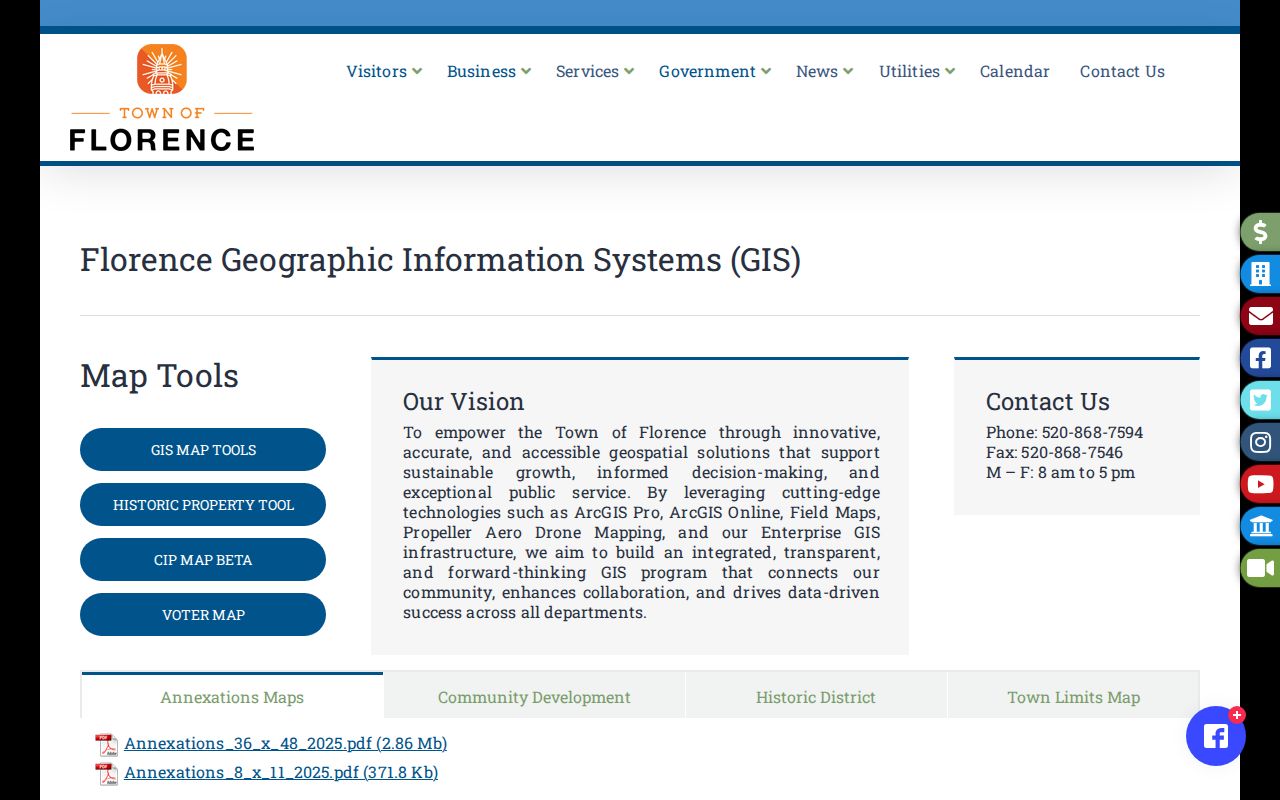Open the Services dropdown
This screenshot has width=1280, height=800.
[x=595, y=71]
